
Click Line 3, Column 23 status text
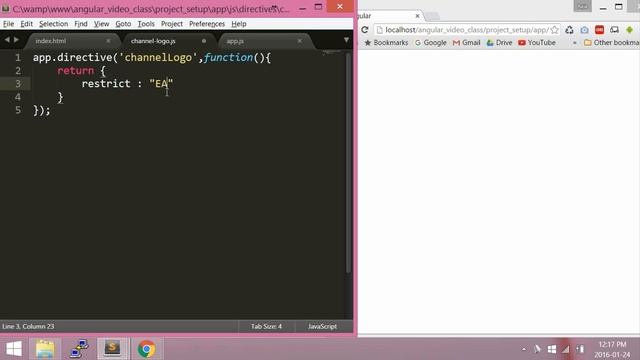[x=28, y=327]
